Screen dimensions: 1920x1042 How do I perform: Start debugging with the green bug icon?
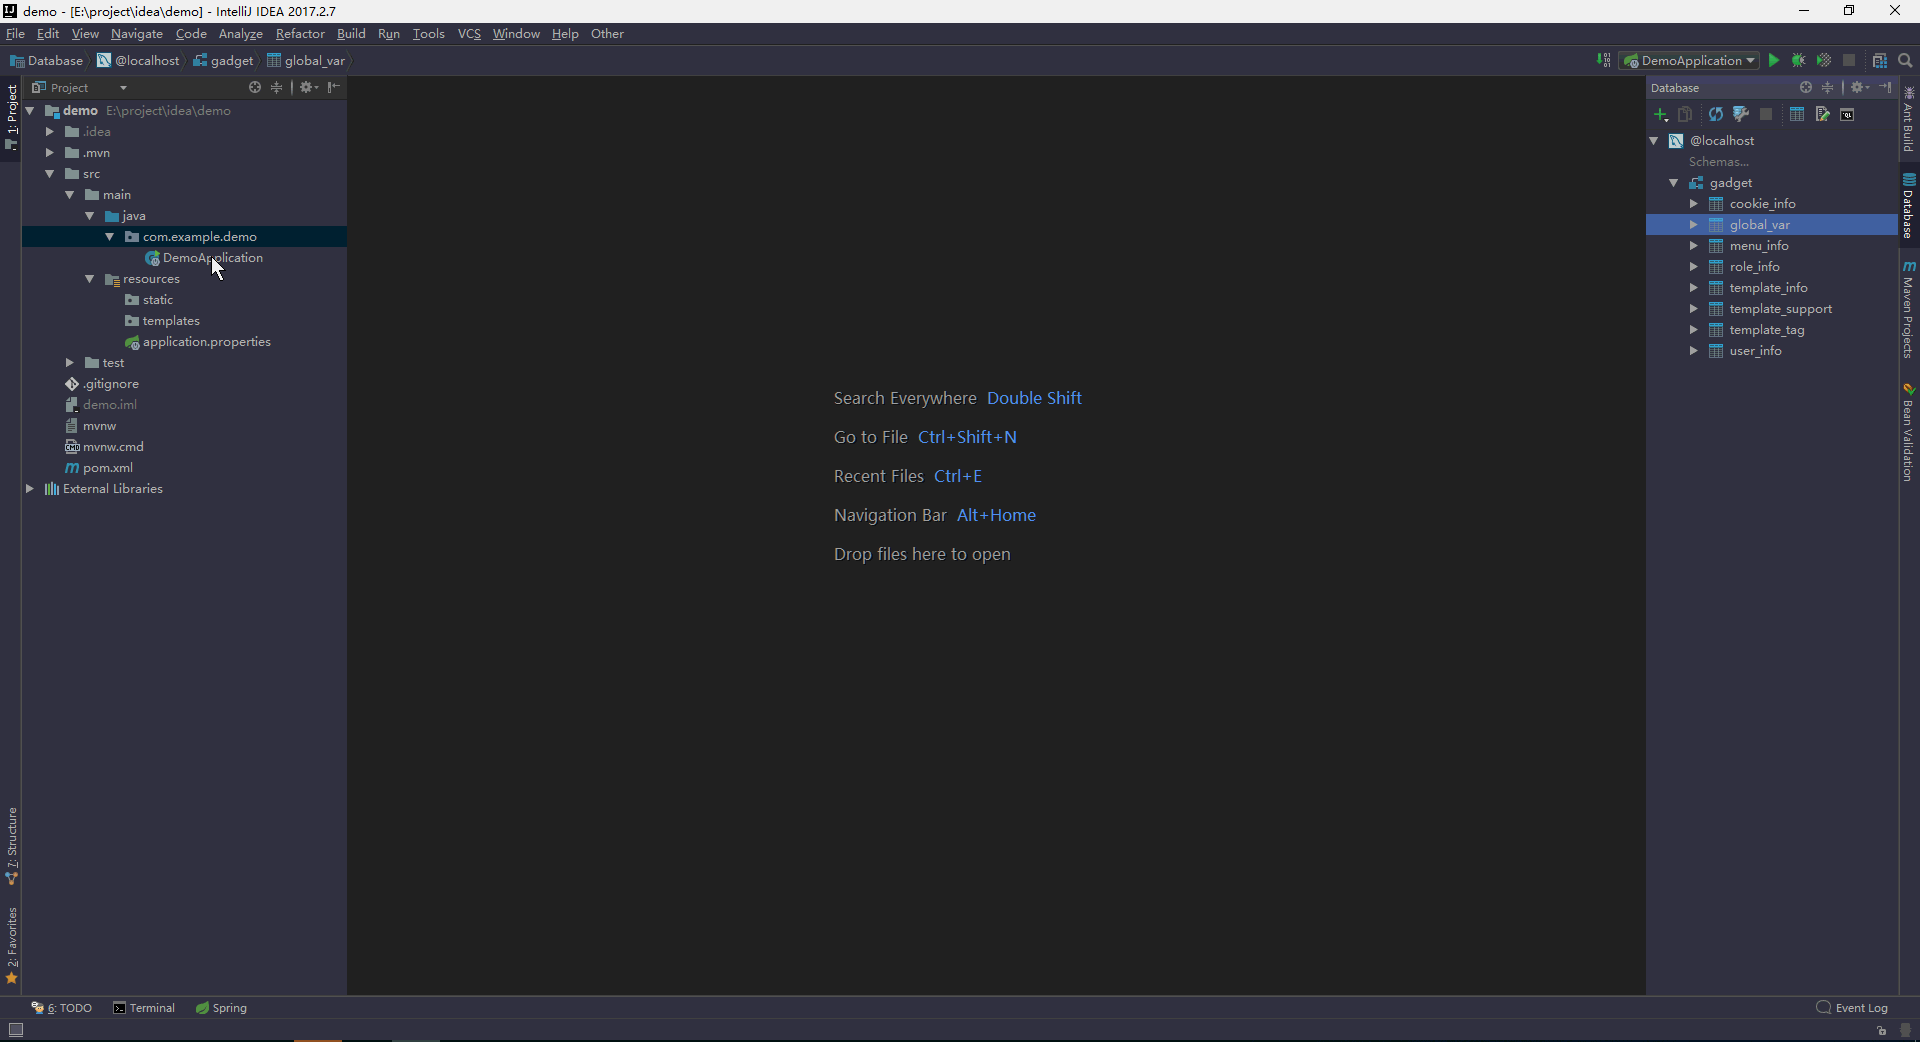pos(1798,61)
